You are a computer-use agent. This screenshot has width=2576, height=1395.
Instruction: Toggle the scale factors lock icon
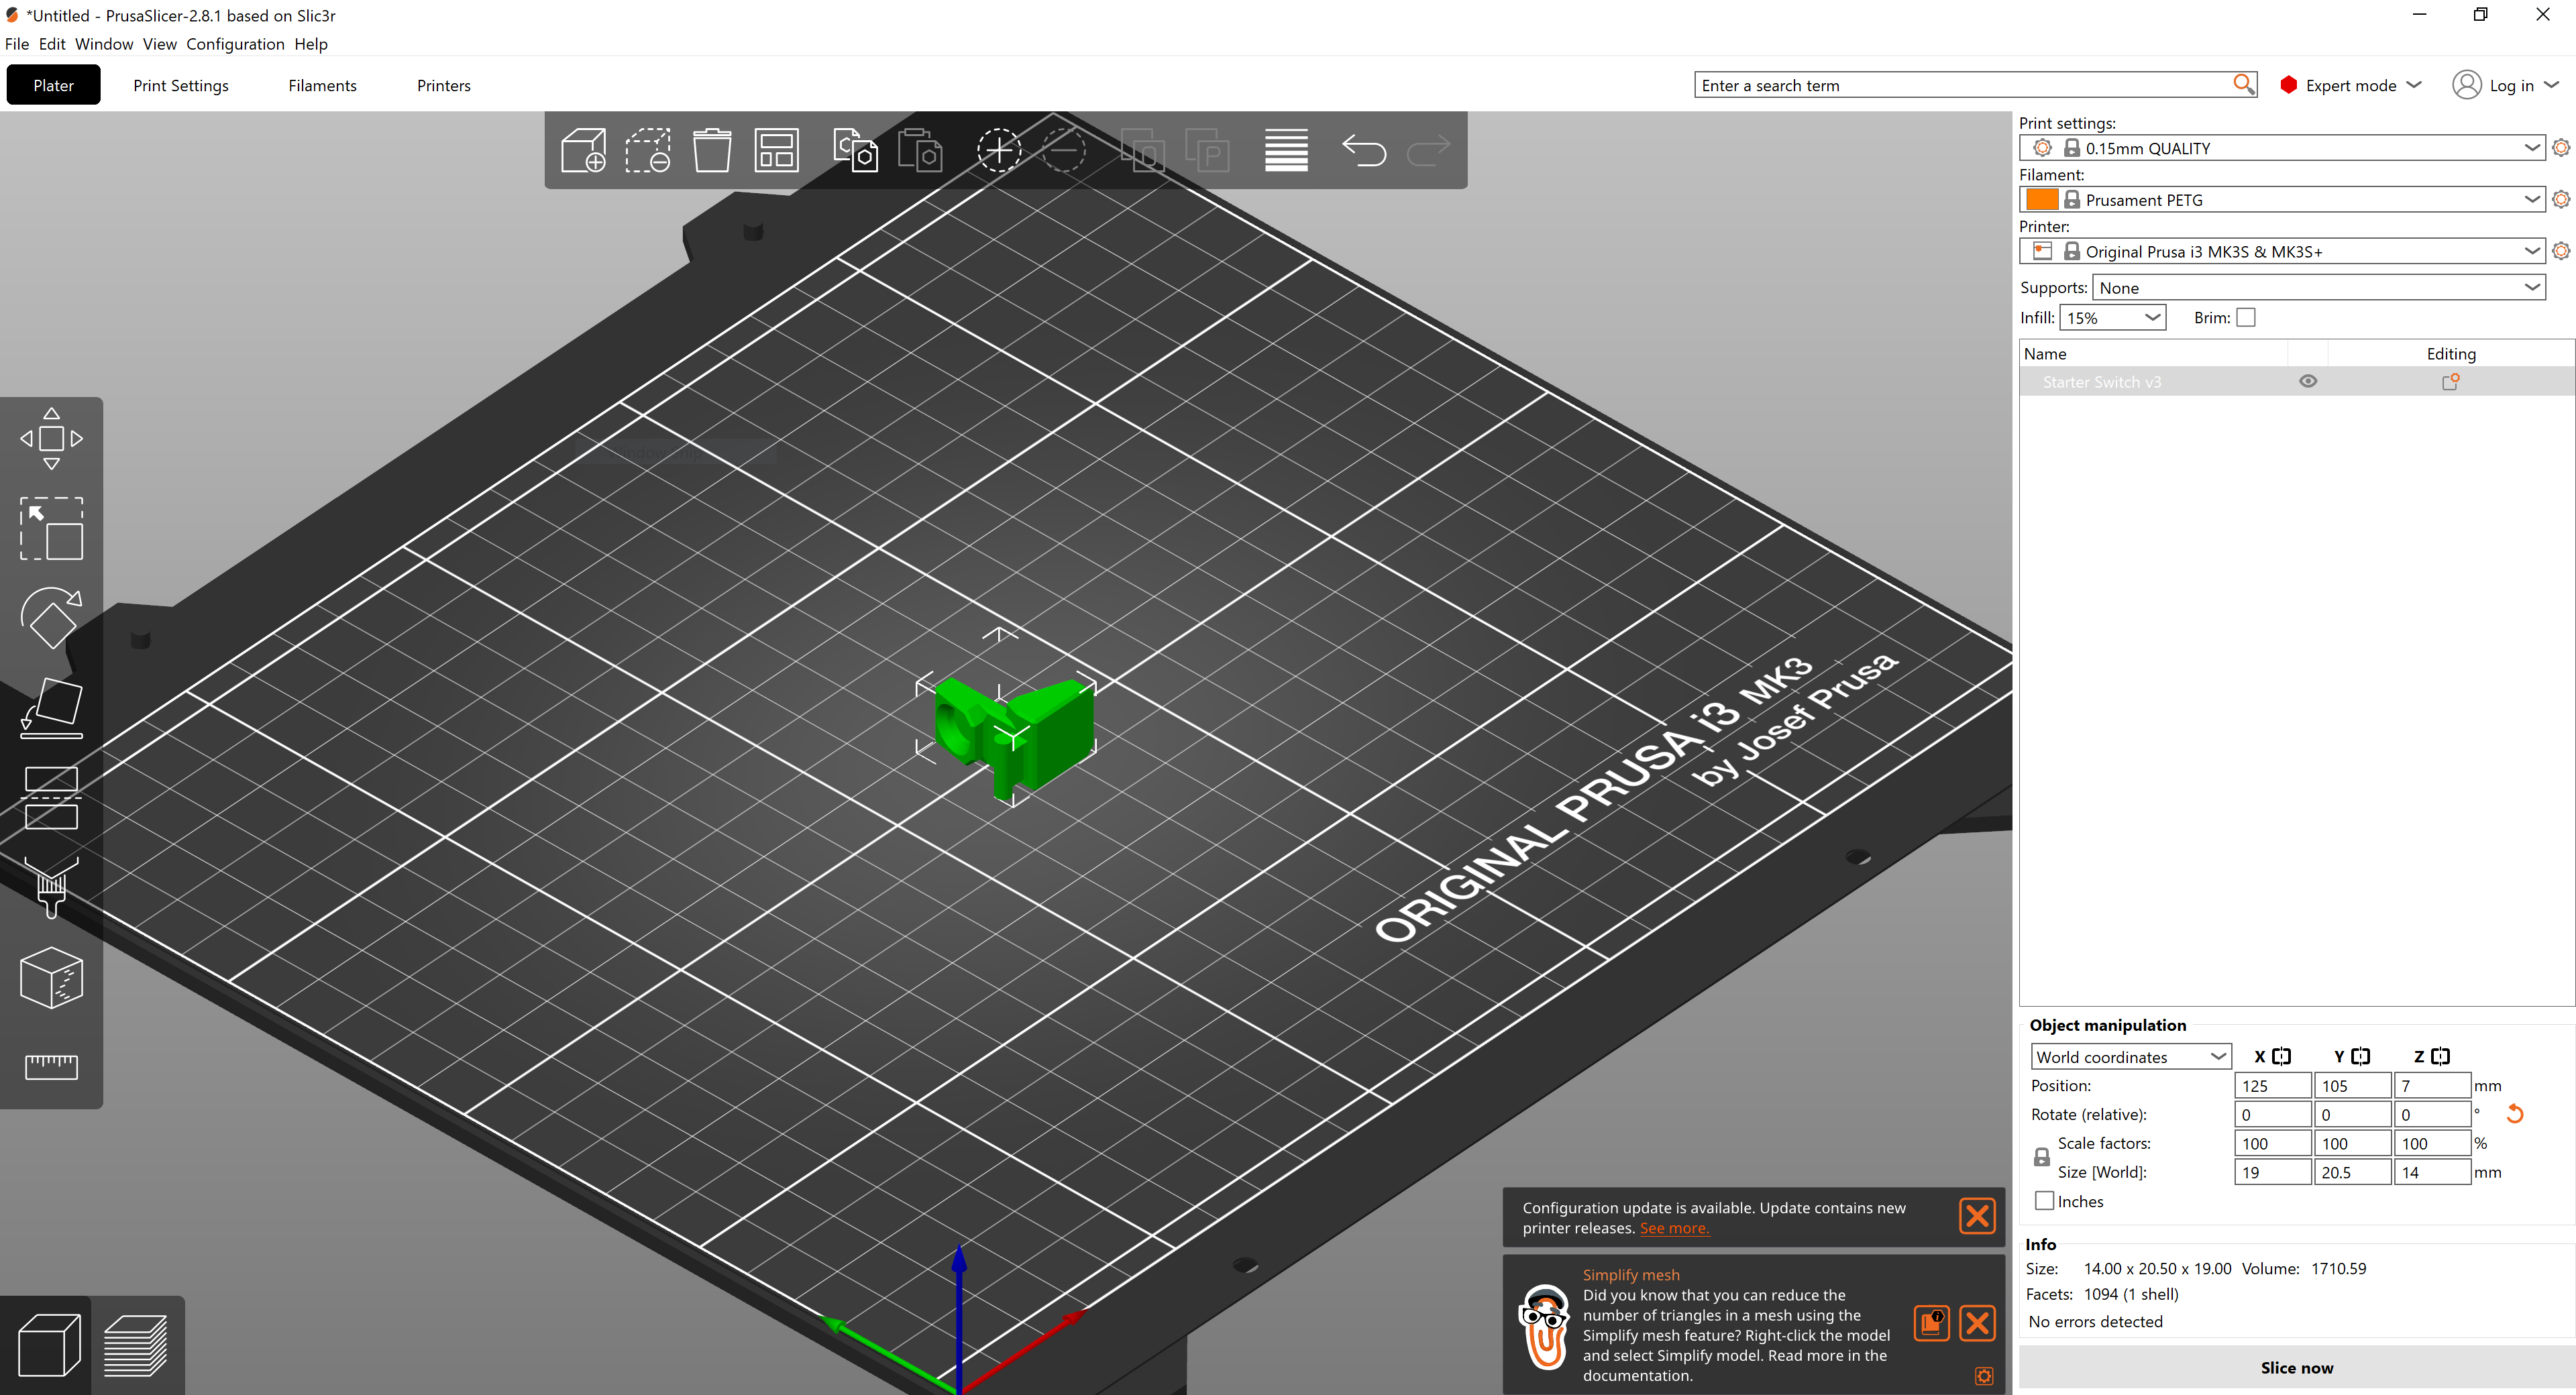click(x=2041, y=1157)
